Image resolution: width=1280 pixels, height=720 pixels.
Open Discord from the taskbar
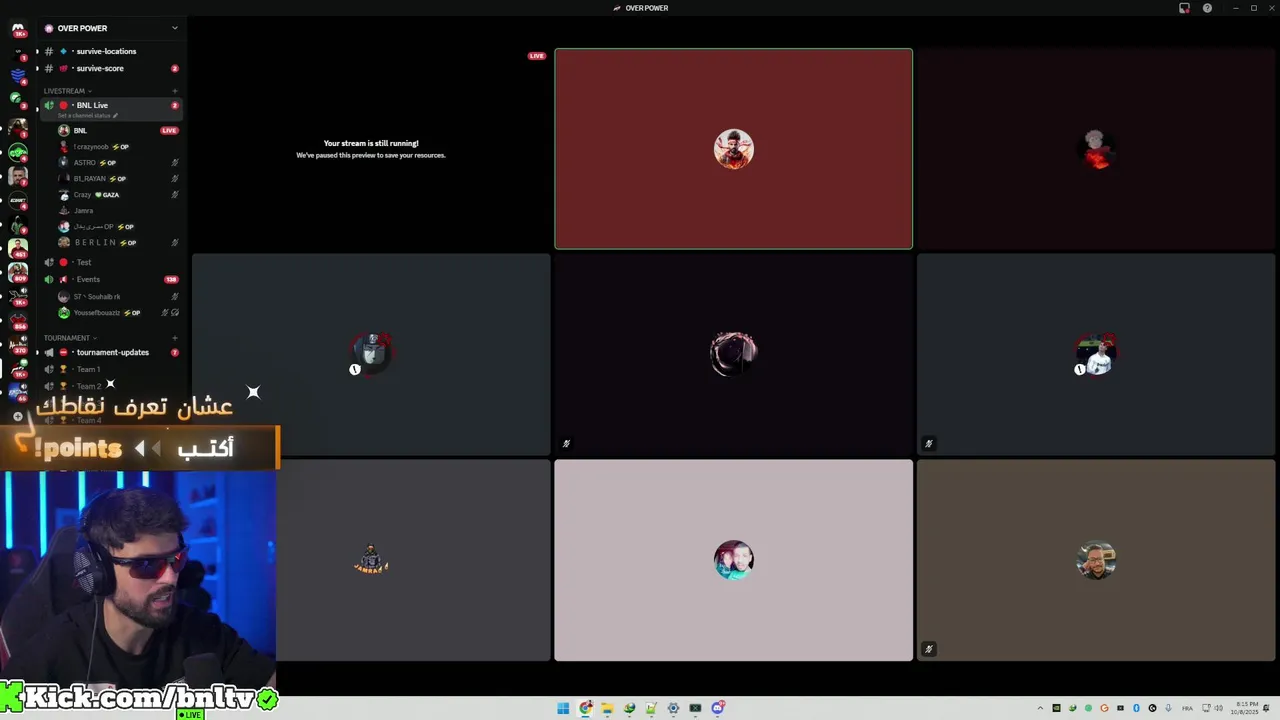[x=717, y=708]
